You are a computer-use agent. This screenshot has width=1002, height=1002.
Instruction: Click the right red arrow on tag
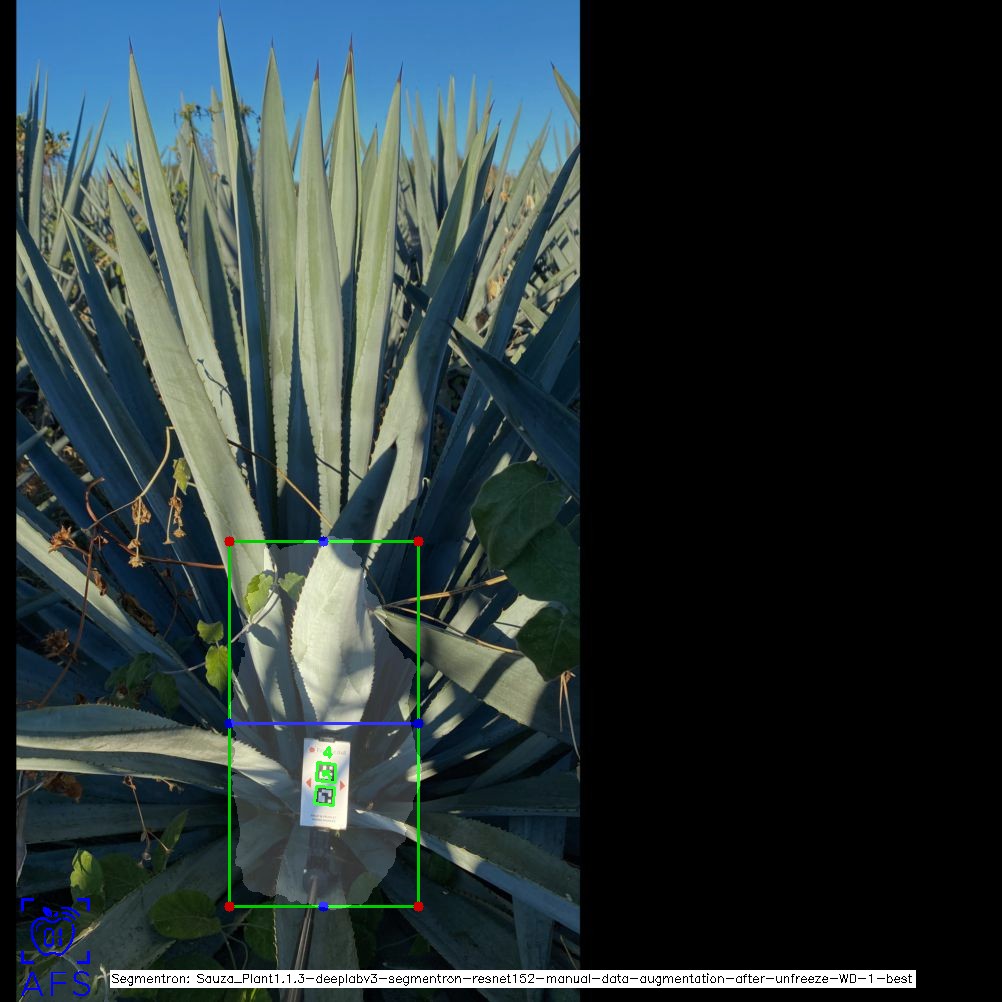[x=342, y=785]
